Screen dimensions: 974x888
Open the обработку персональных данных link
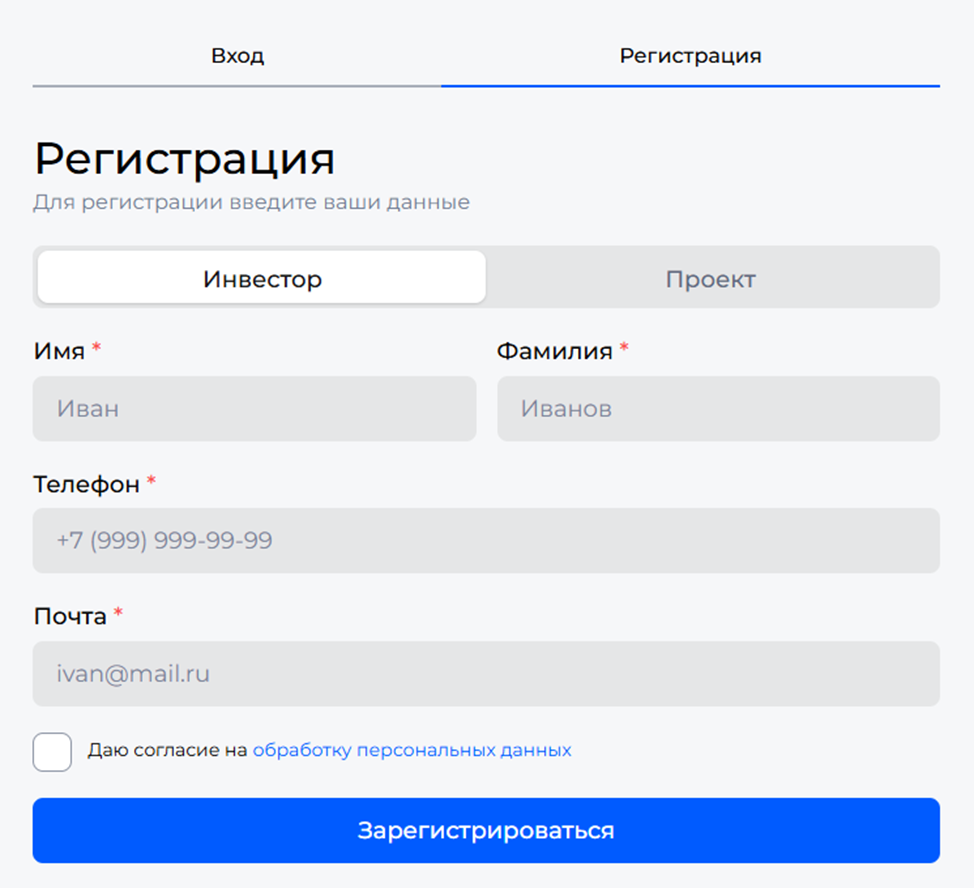click(414, 750)
